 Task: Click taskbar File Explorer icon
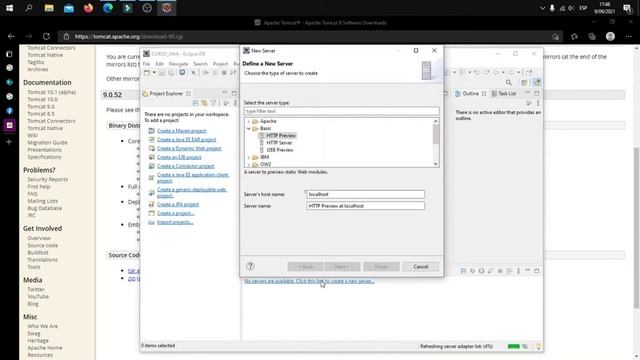pos(49,8)
